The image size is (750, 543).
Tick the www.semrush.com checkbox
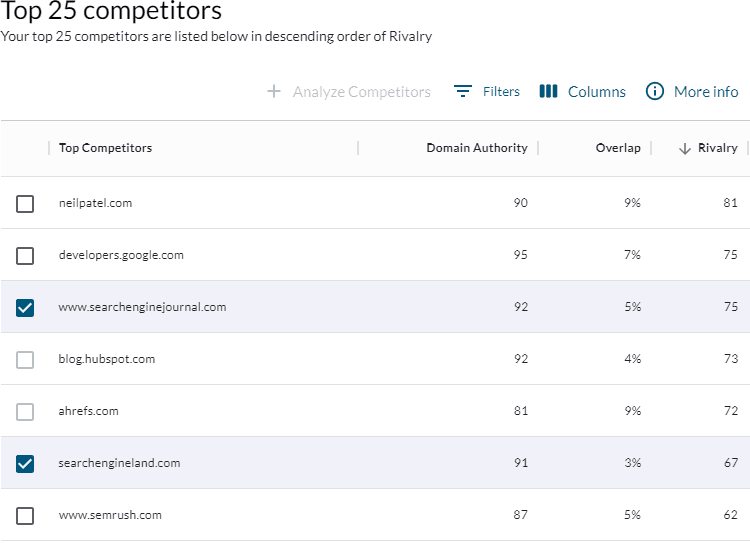pyautogui.click(x=25, y=516)
